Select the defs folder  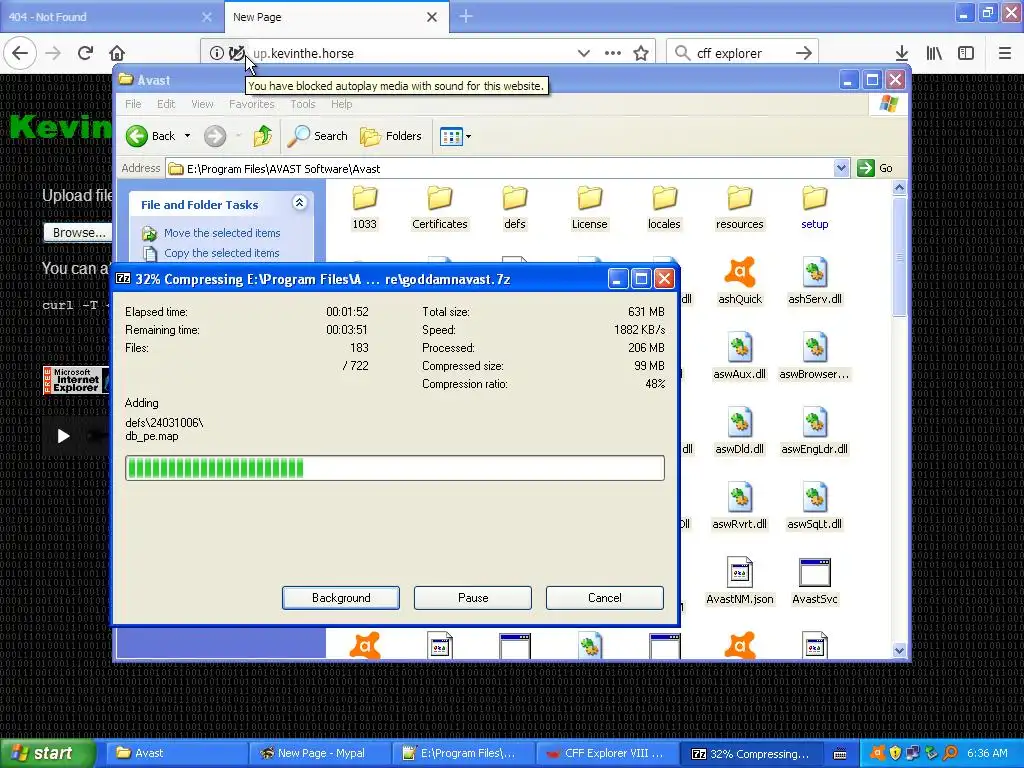pyautogui.click(x=515, y=208)
